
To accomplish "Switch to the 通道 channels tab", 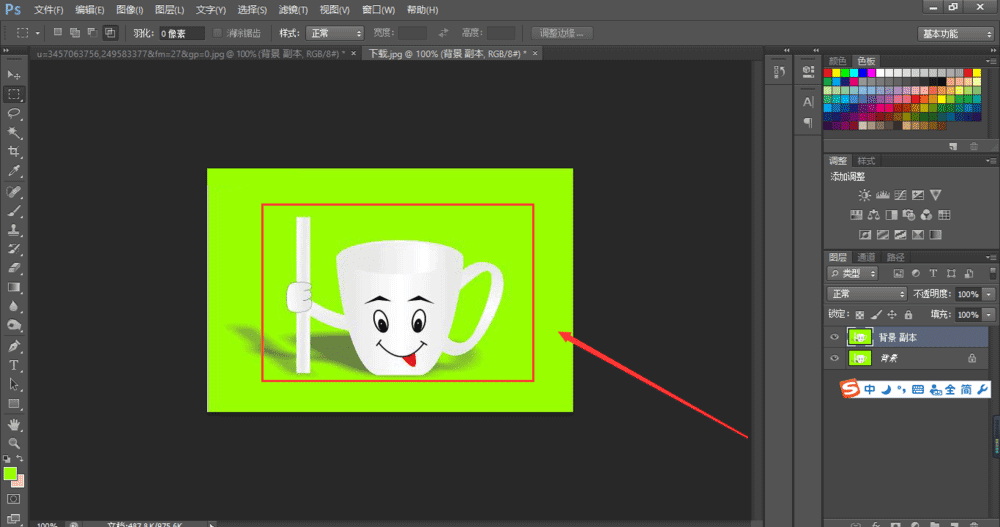I will [x=866, y=257].
